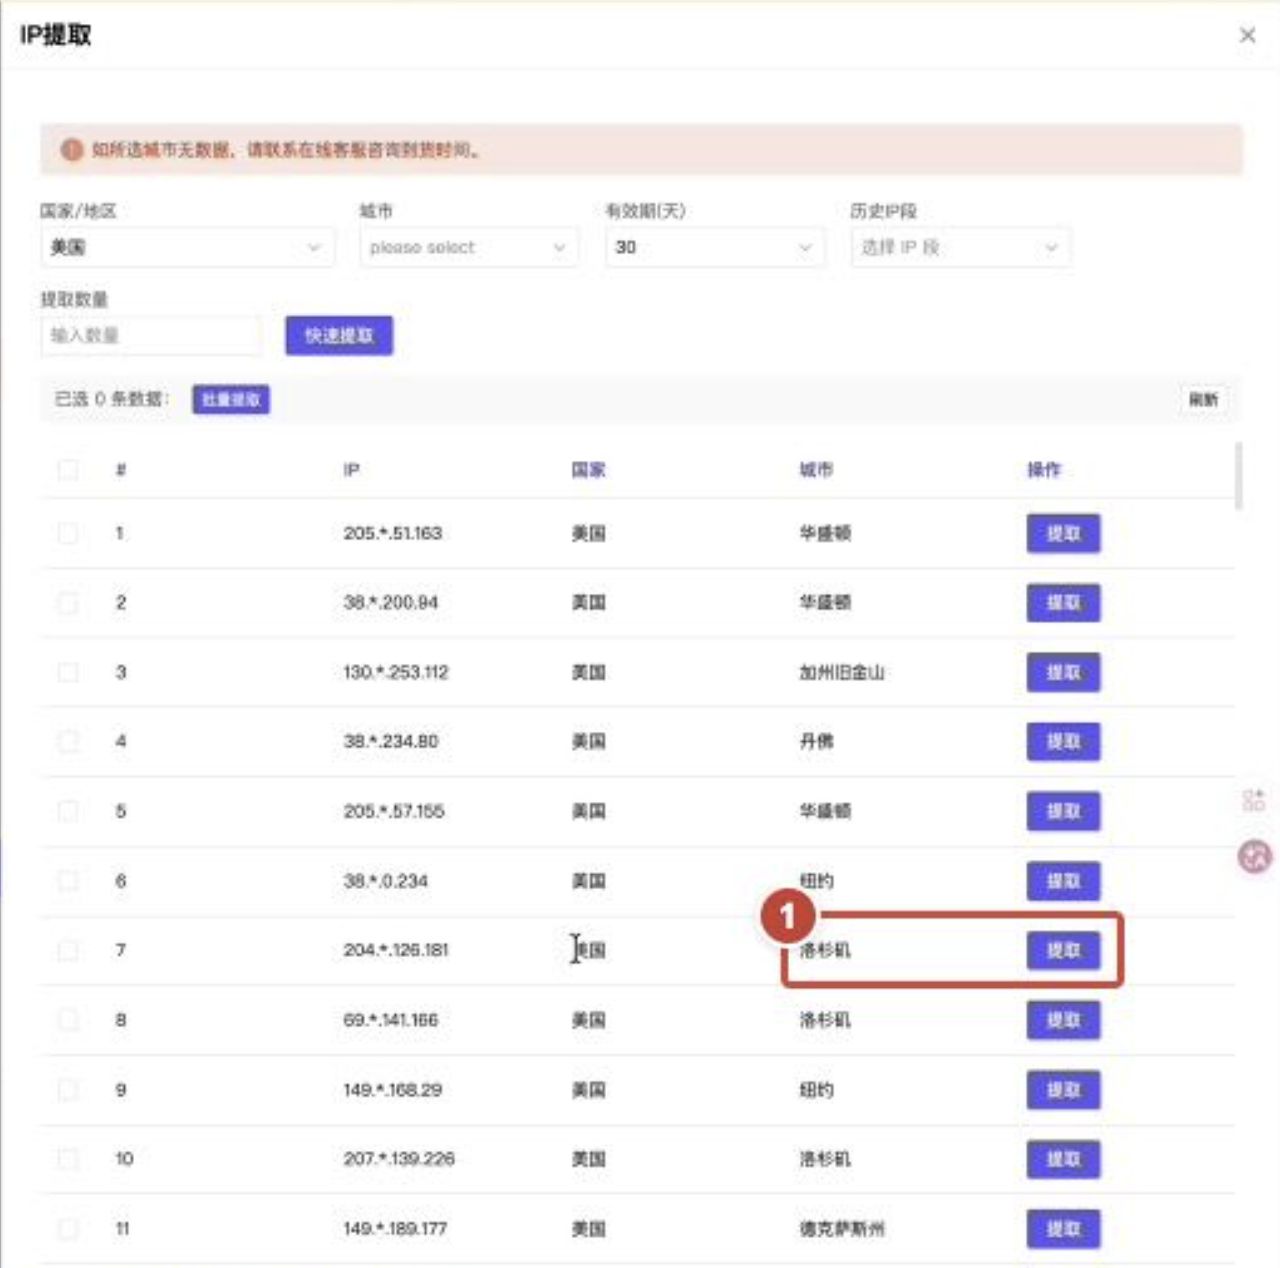Click 提取 for IP 205.*.51.163
Viewport: 1280px width, 1268px height.
(x=1063, y=533)
